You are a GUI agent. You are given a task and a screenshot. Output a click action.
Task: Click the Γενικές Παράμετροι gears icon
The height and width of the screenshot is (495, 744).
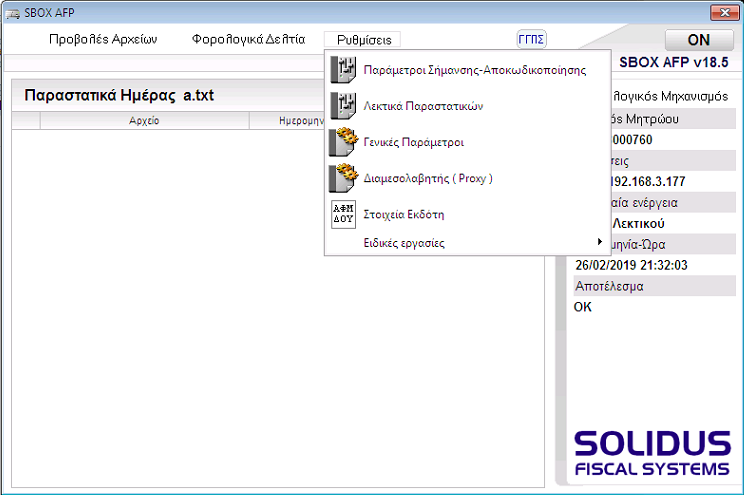tap(343, 142)
